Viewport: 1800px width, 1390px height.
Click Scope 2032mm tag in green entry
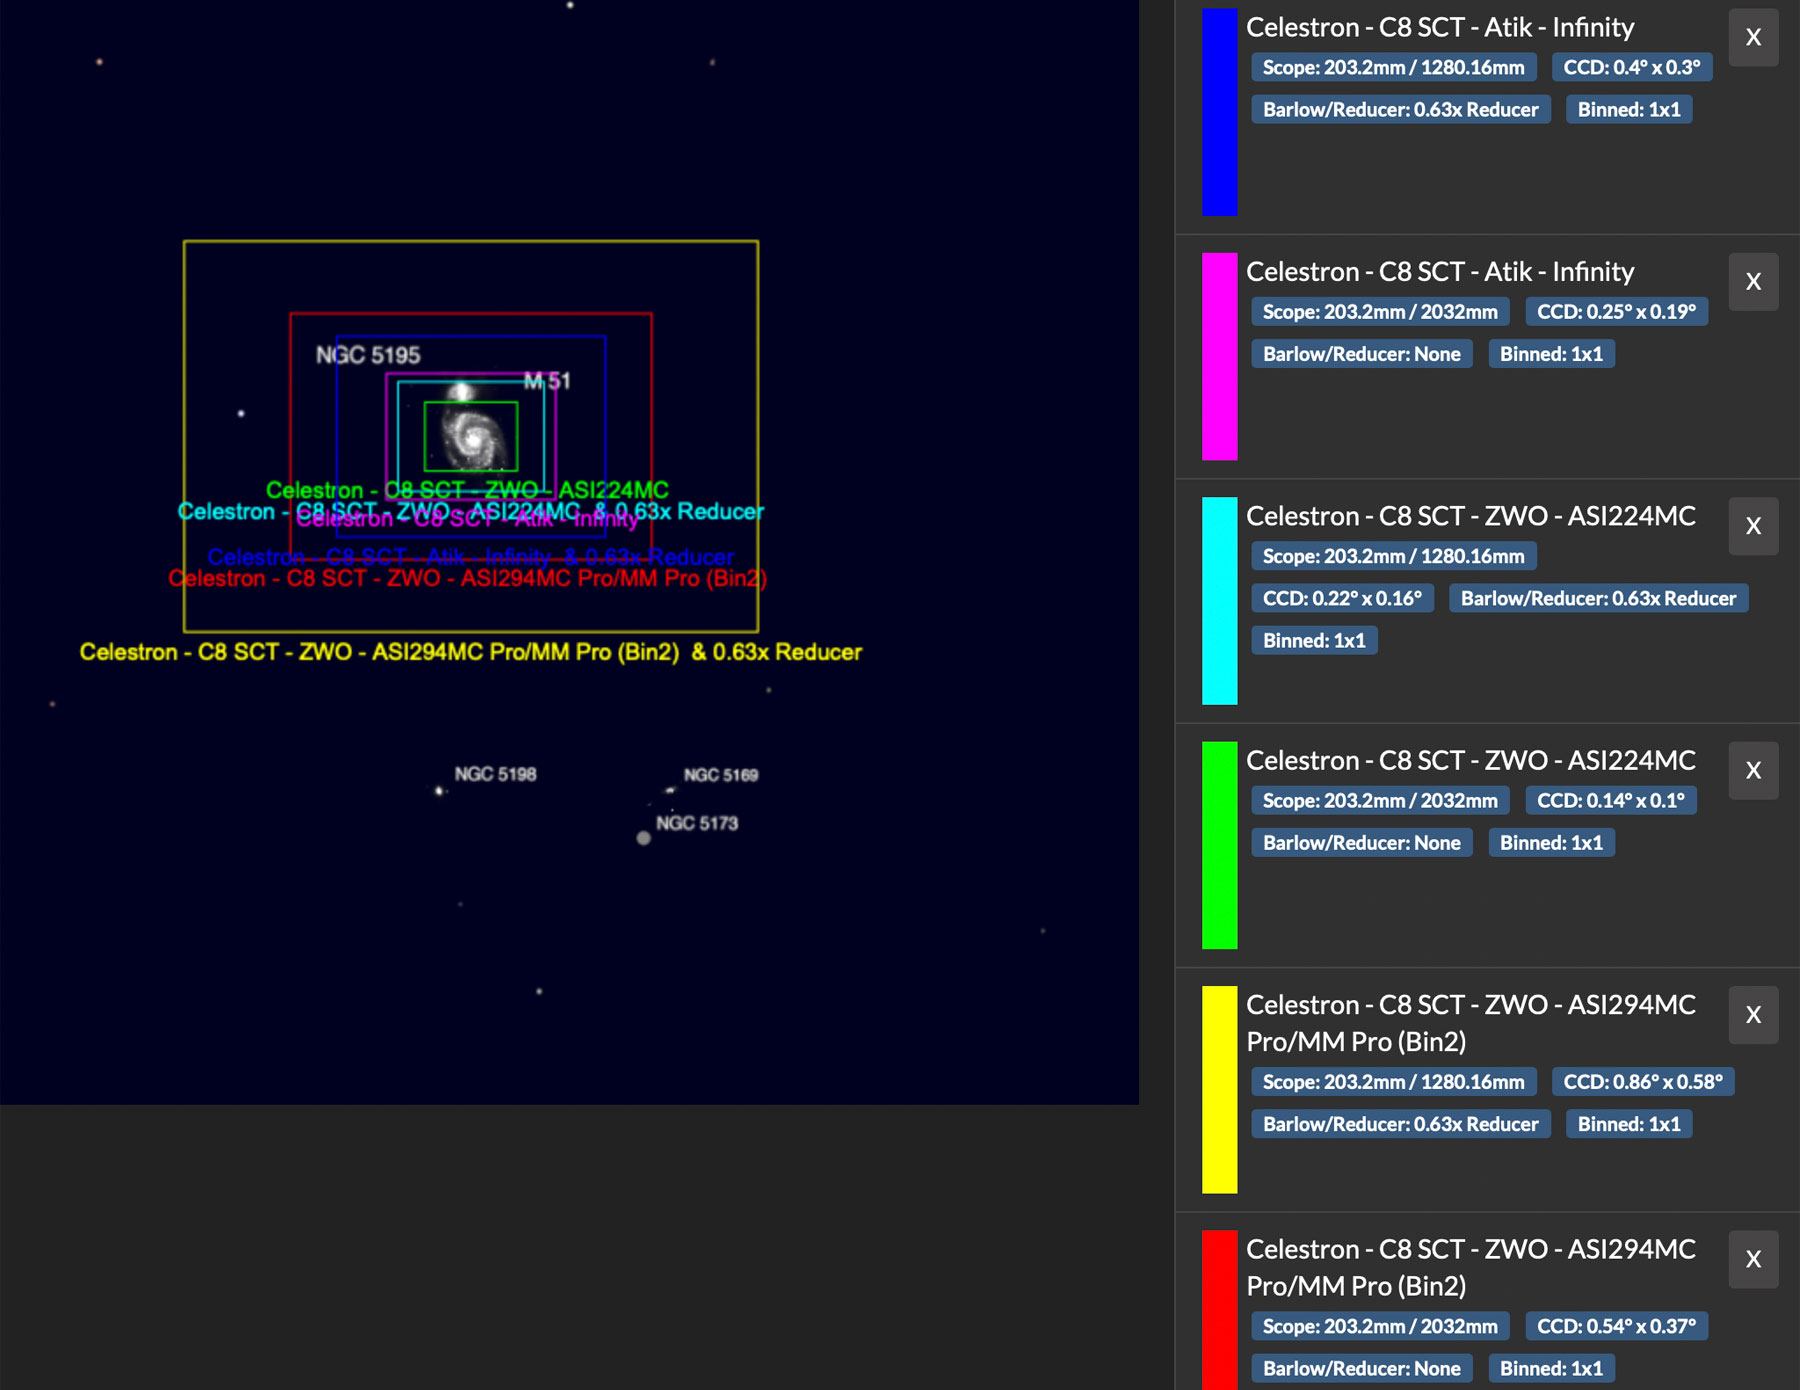point(1380,801)
